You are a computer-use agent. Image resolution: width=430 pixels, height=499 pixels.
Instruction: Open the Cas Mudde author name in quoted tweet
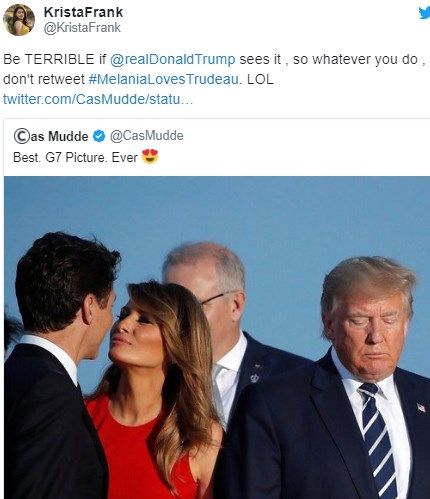tap(51, 136)
